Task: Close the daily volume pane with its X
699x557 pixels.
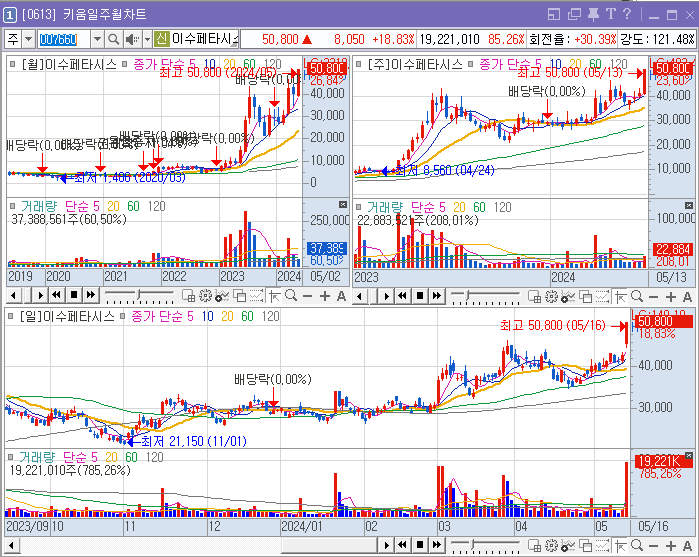Action: (688, 455)
